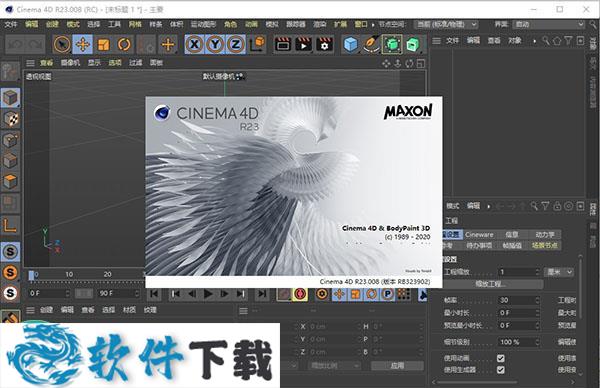Screen dimensions: 600x388
Task: Toggle the 使用生成器 checkbox
Action: [x=501, y=370]
